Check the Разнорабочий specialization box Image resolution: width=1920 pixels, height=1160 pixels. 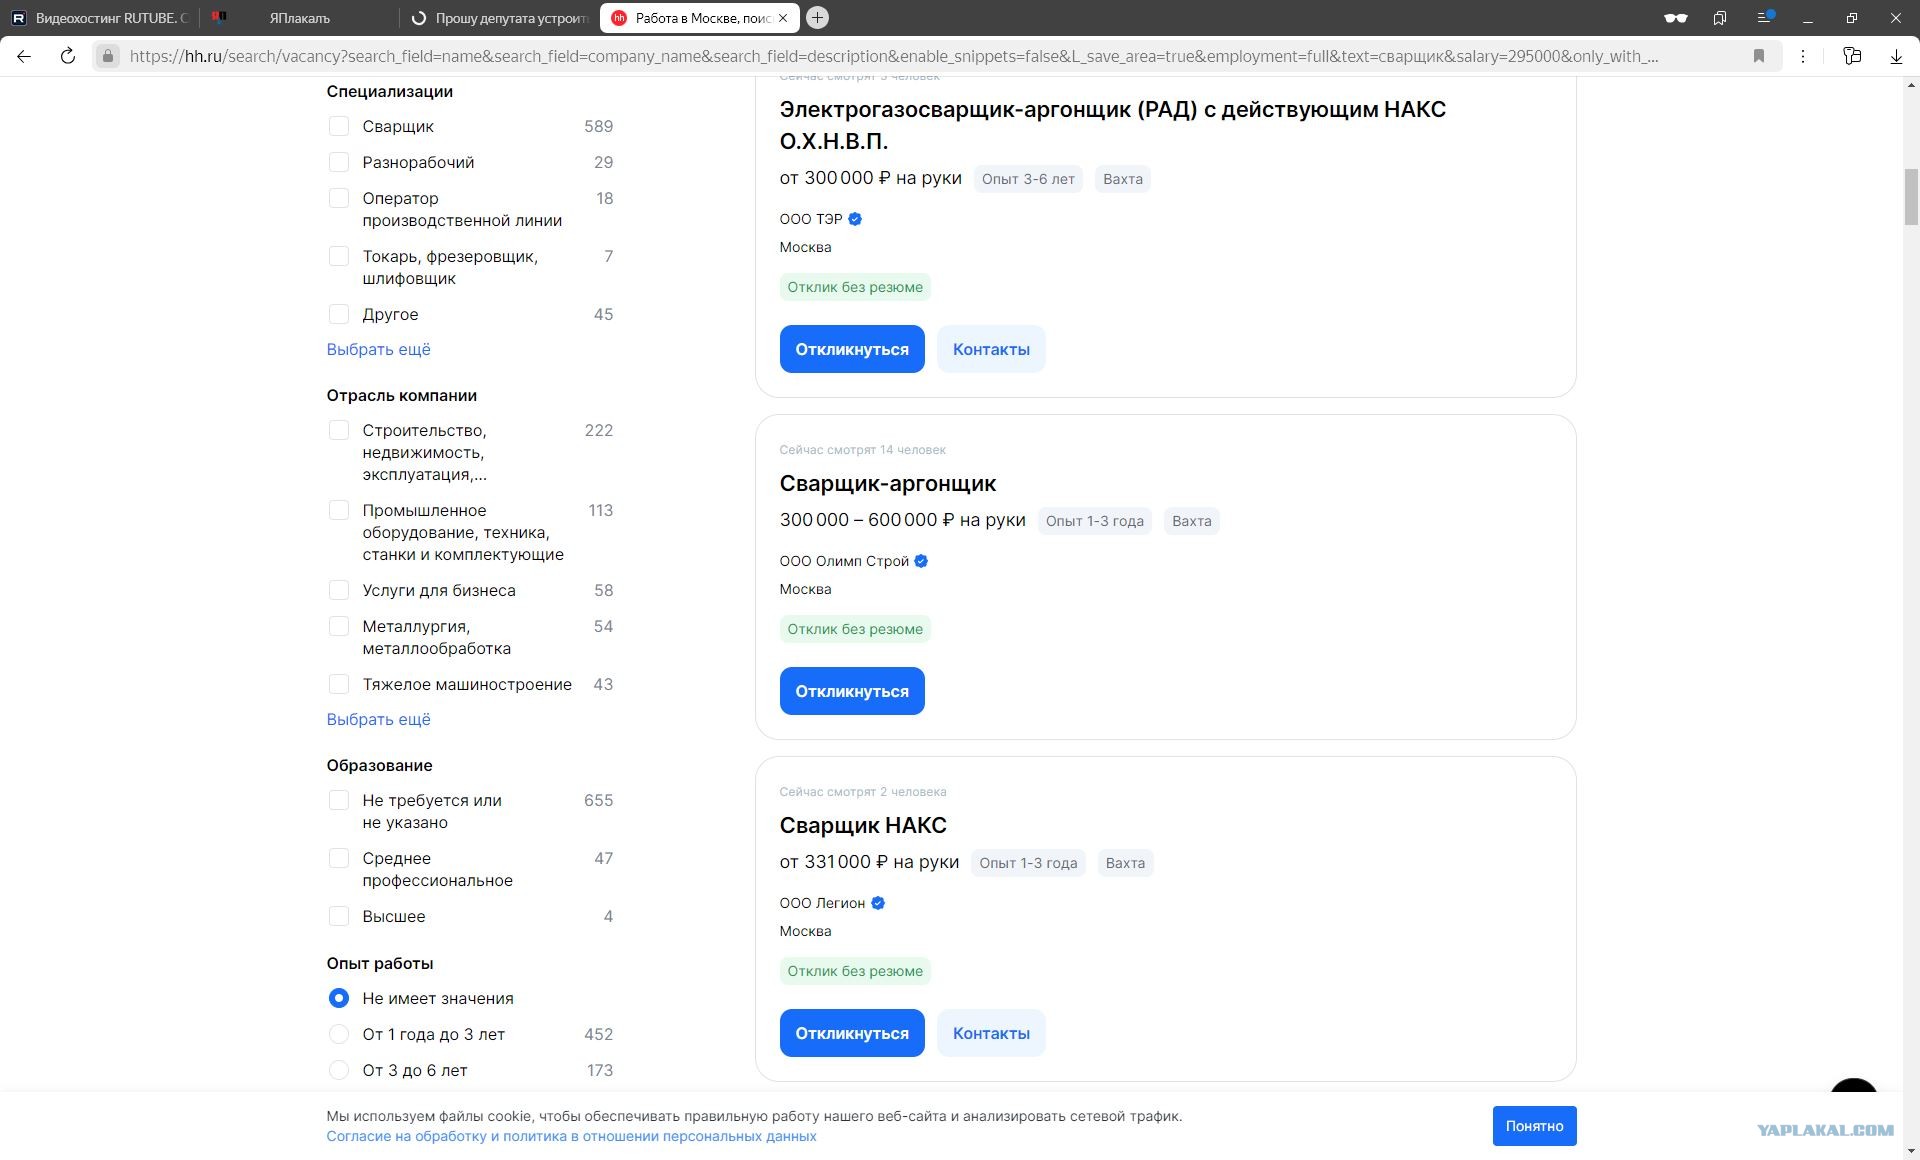tap(339, 162)
